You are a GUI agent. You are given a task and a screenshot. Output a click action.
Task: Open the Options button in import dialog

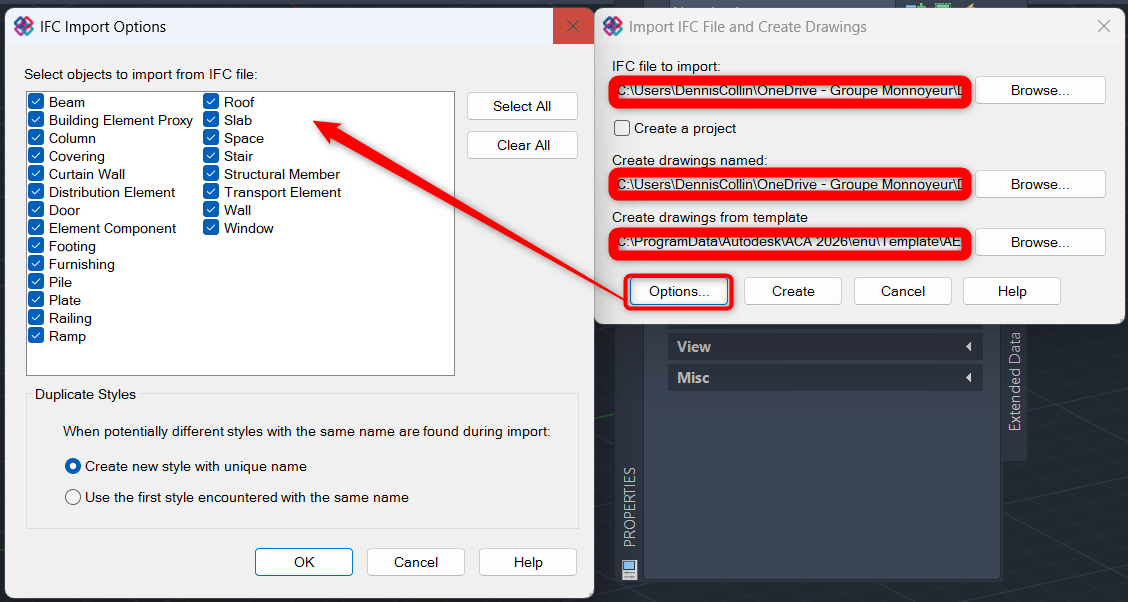tap(679, 291)
